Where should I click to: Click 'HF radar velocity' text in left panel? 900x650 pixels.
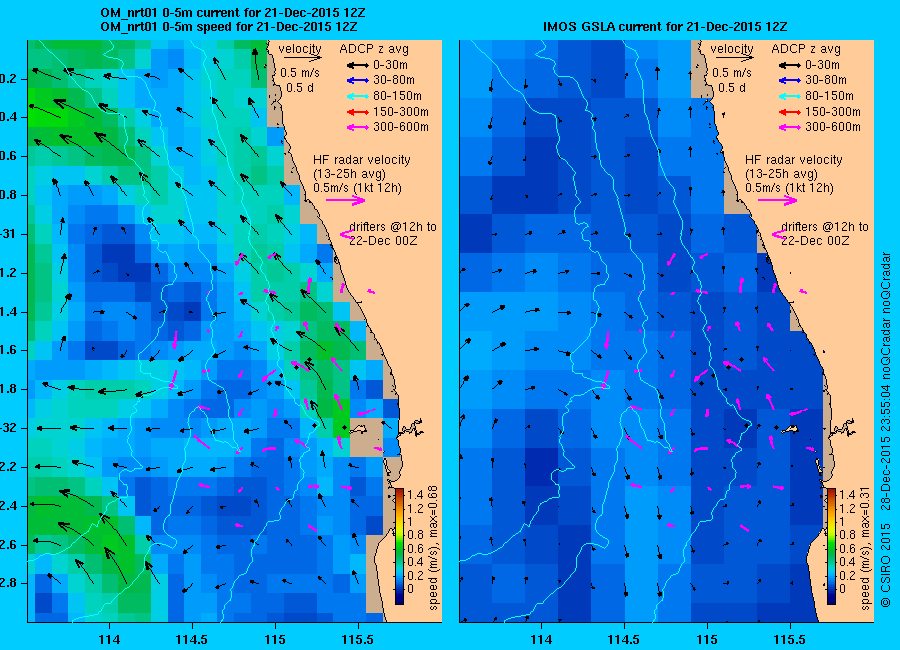coord(362,160)
